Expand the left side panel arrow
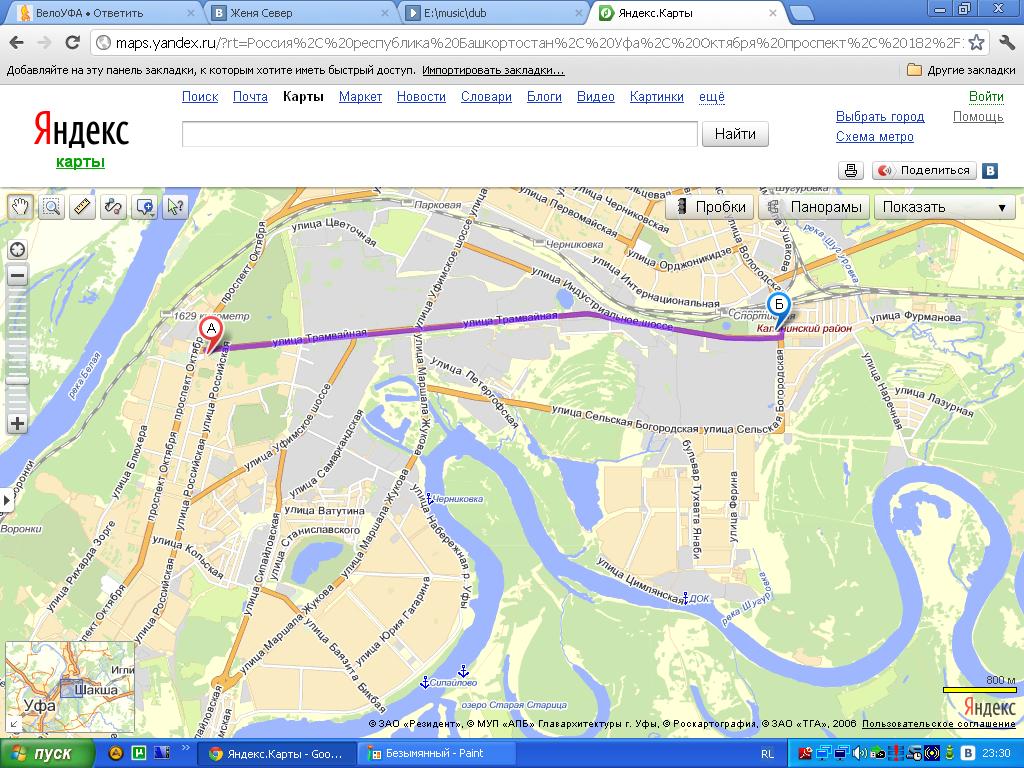Image resolution: width=1024 pixels, height=768 pixels. [5, 501]
